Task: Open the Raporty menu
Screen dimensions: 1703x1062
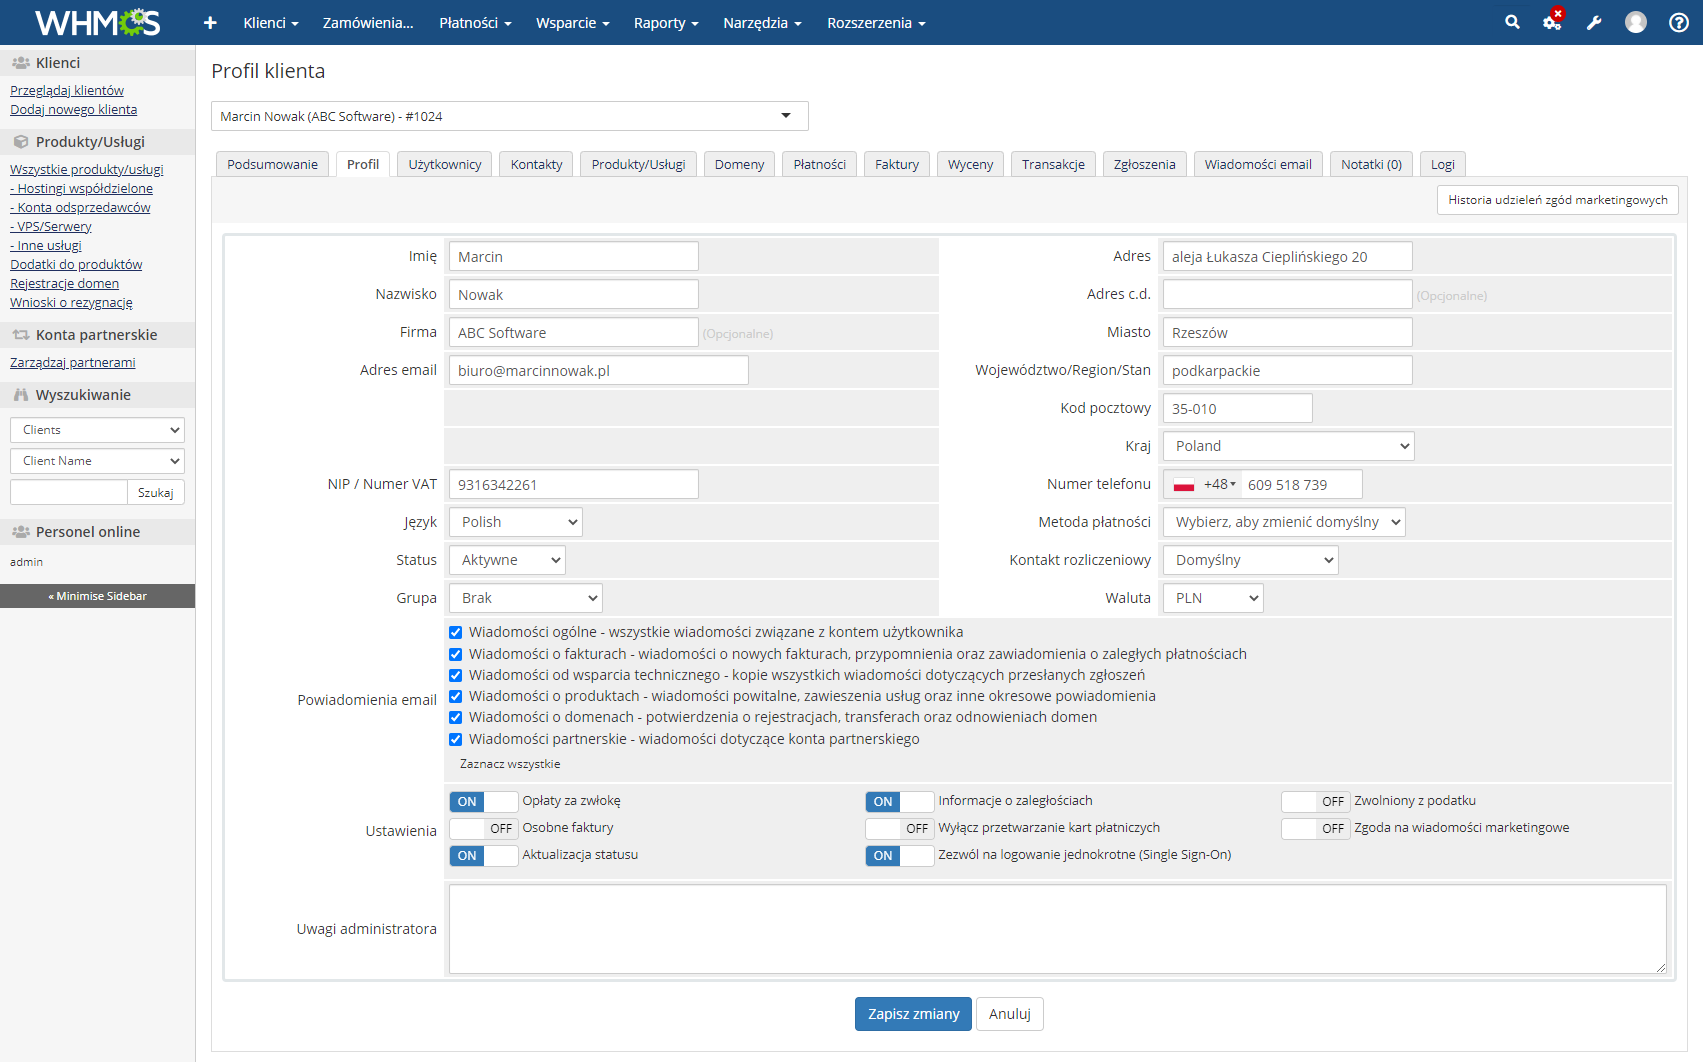Action: pyautogui.click(x=665, y=22)
